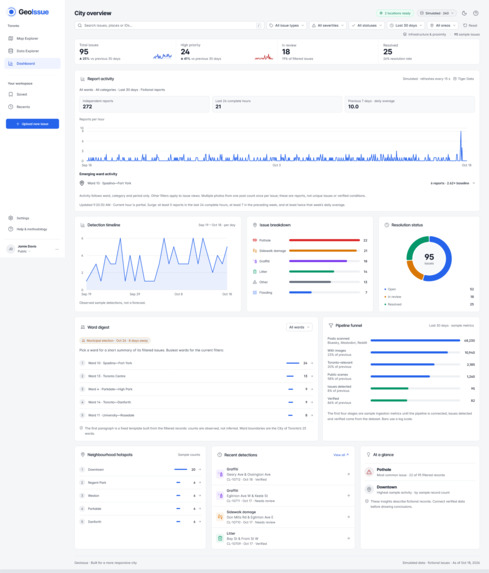Image resolution: width=489 pixels, height=573 pixels.
Task: Open the Sidewalk damage recent detection
Action: pyautogui.click(x=283, y=517)
